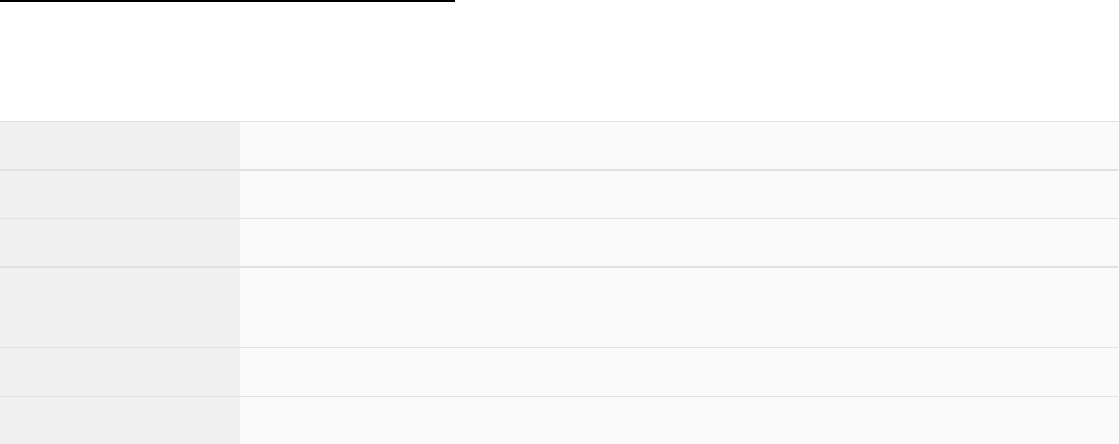Click the black horizontal line at the top

pos(227,1)
